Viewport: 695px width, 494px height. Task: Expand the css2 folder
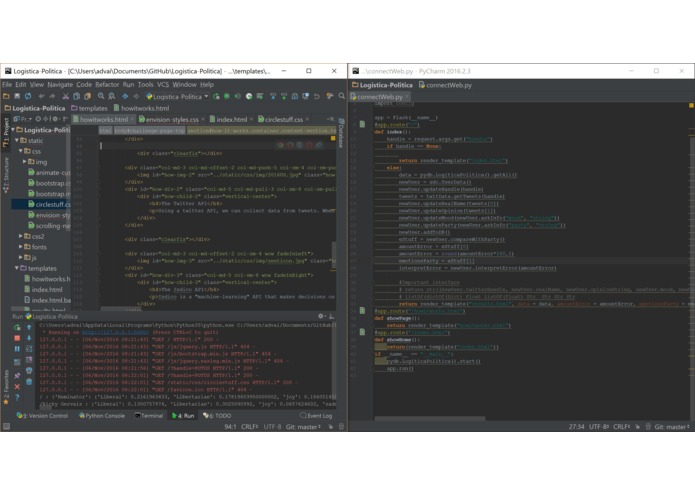[x=21, y=236]
